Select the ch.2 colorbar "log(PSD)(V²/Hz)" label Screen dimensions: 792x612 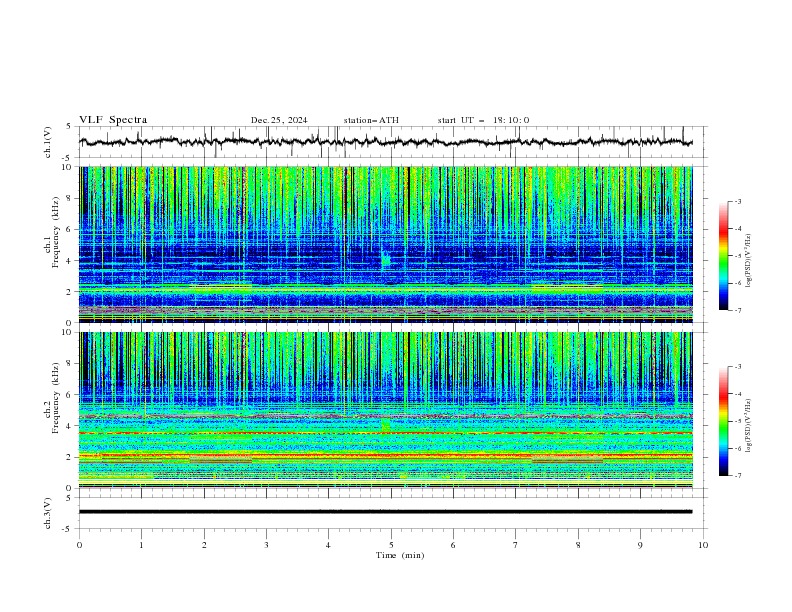[x=749, y=426]
